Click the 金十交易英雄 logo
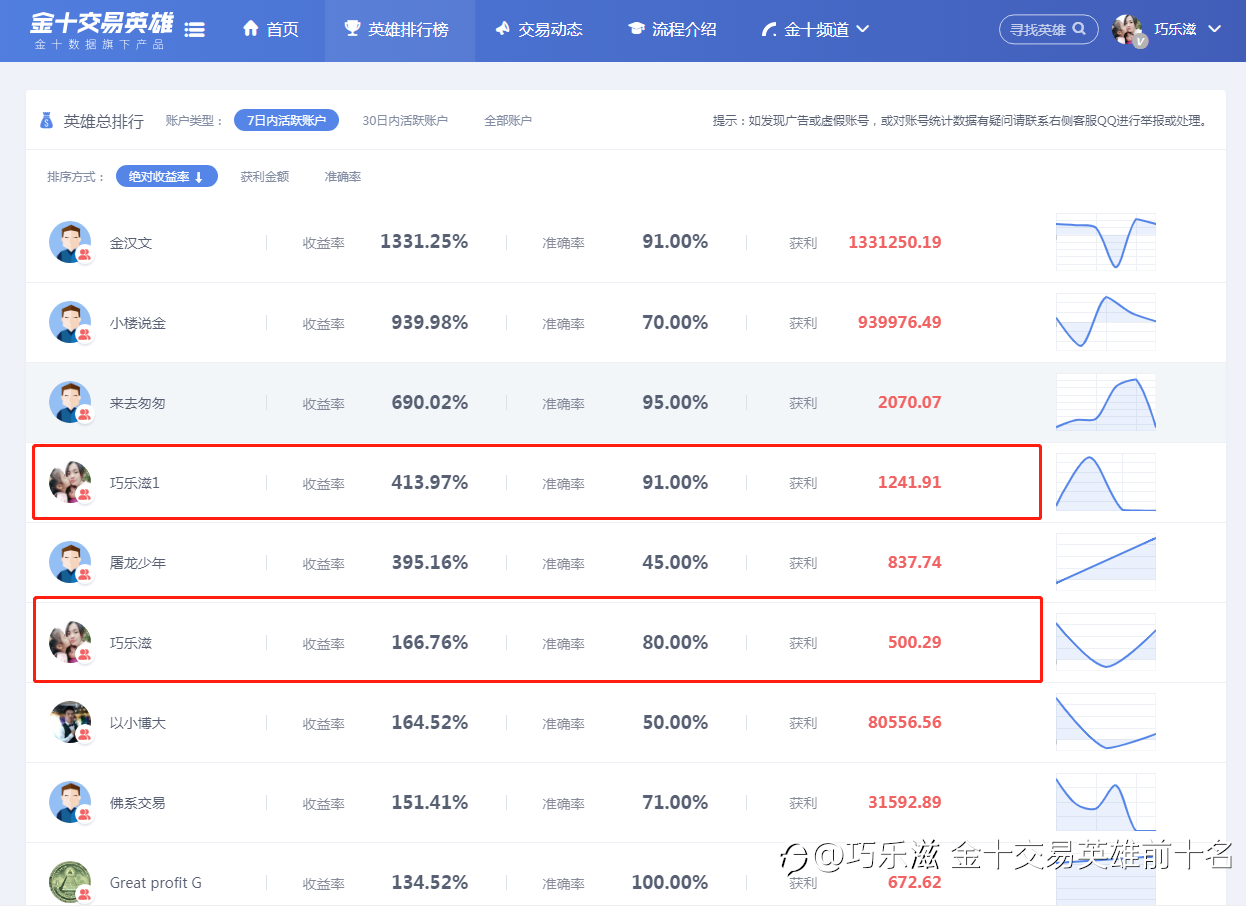The width and height of the screenshot is (1246, 910). 100,30
